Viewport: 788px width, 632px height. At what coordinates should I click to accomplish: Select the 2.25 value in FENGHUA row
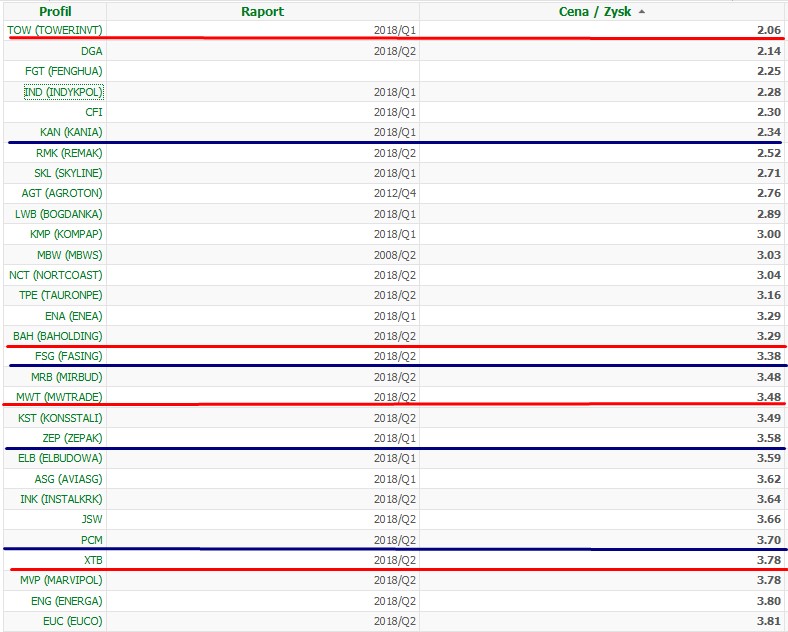[x=769, y=71]
